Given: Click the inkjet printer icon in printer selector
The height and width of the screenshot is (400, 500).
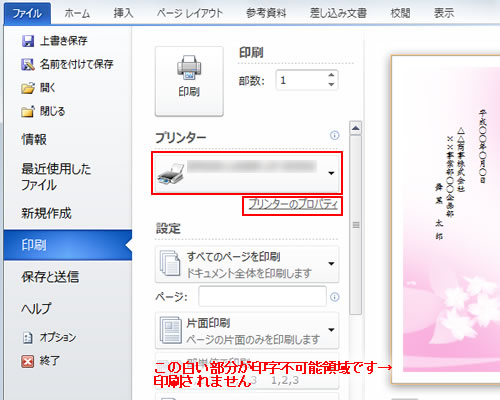Looking at the screenshot, I should [171, 174].
